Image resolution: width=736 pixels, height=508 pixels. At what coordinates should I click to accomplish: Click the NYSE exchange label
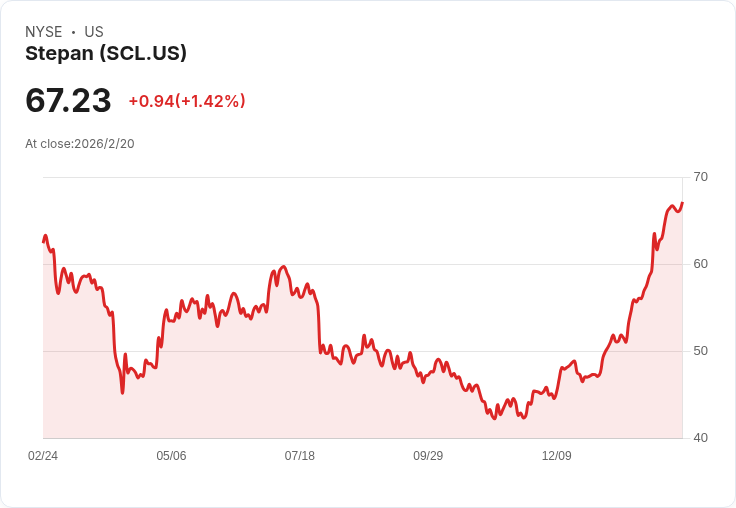point(44,32)
